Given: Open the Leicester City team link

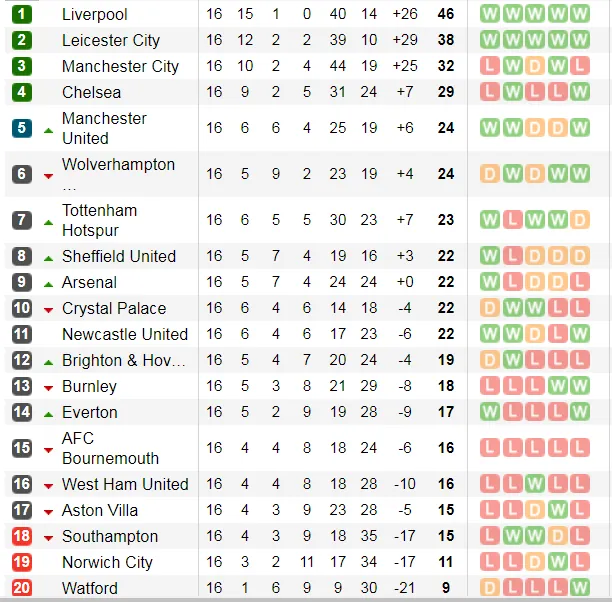Looking at the screenshot, I should (x=110, y=40).
